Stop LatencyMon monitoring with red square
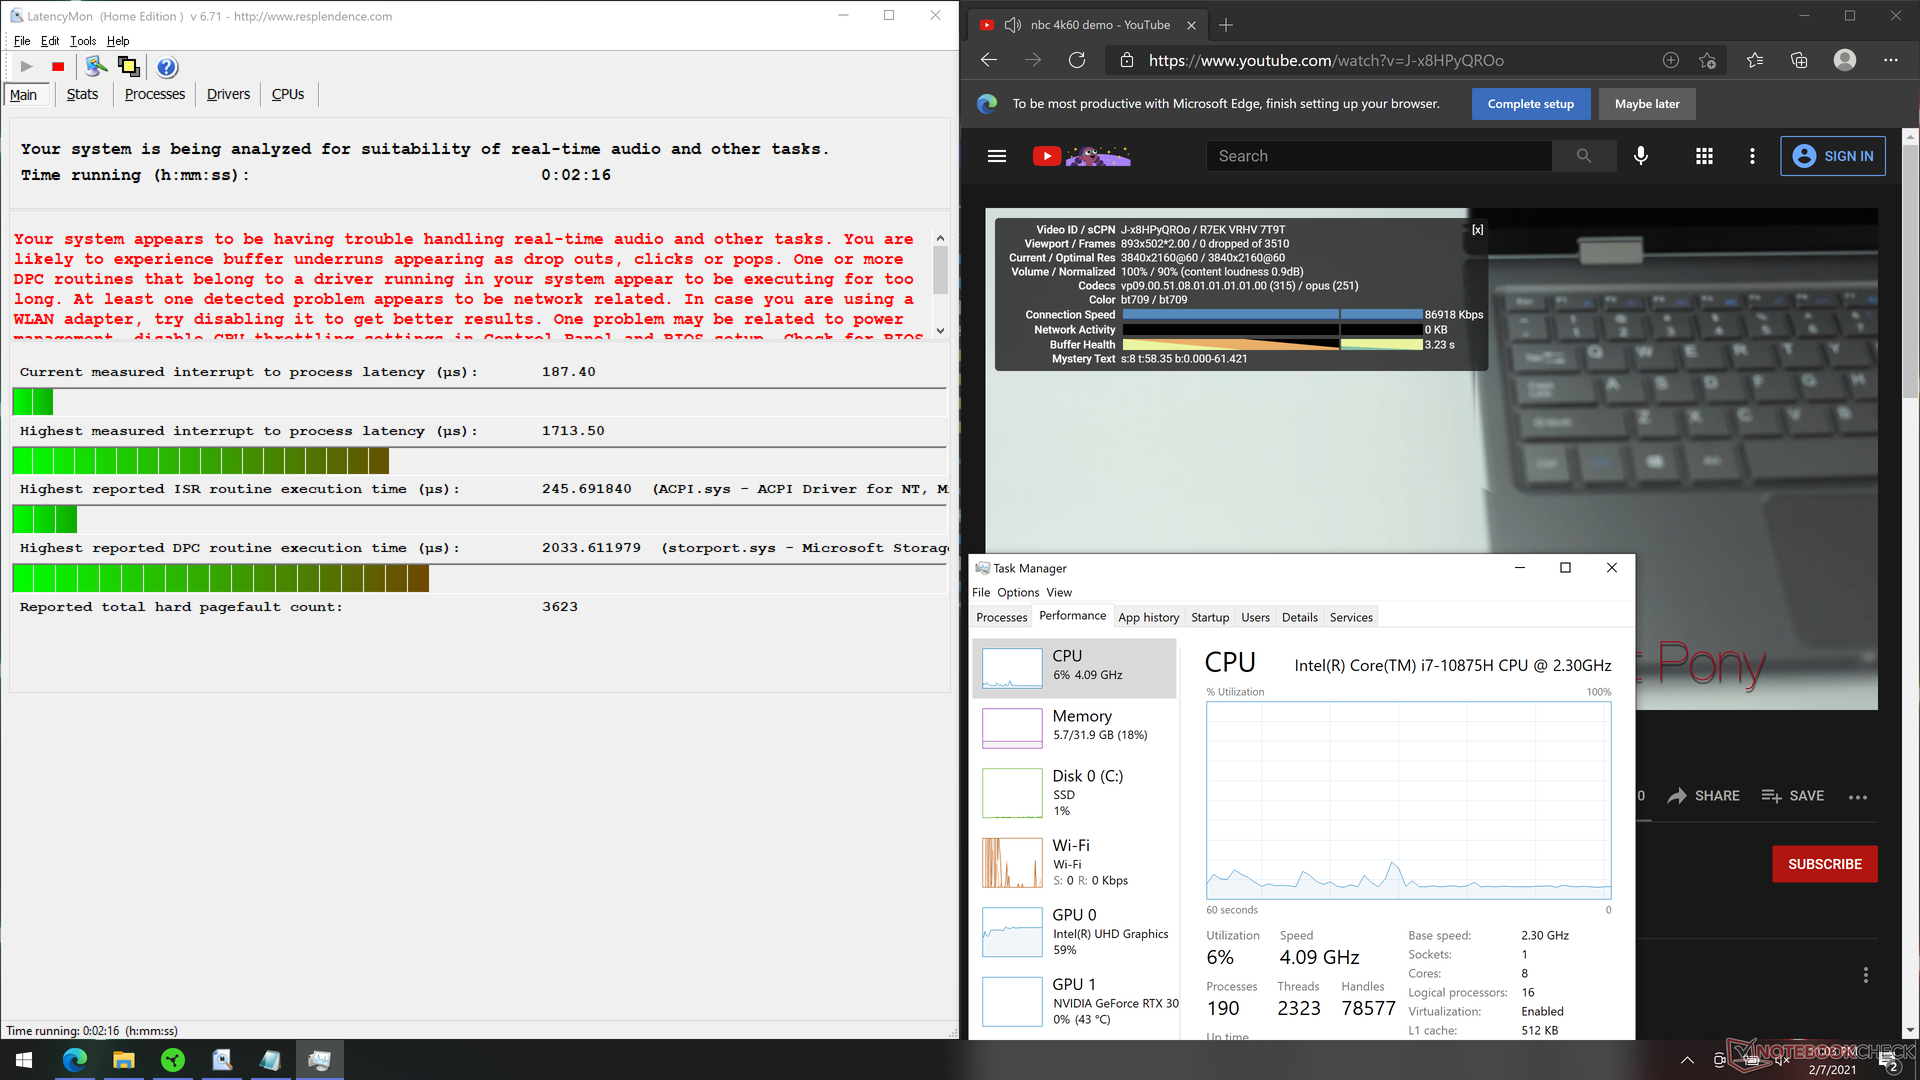Screen dimensions: 1920x1080 pyautogui.click(x=58, y=67)
